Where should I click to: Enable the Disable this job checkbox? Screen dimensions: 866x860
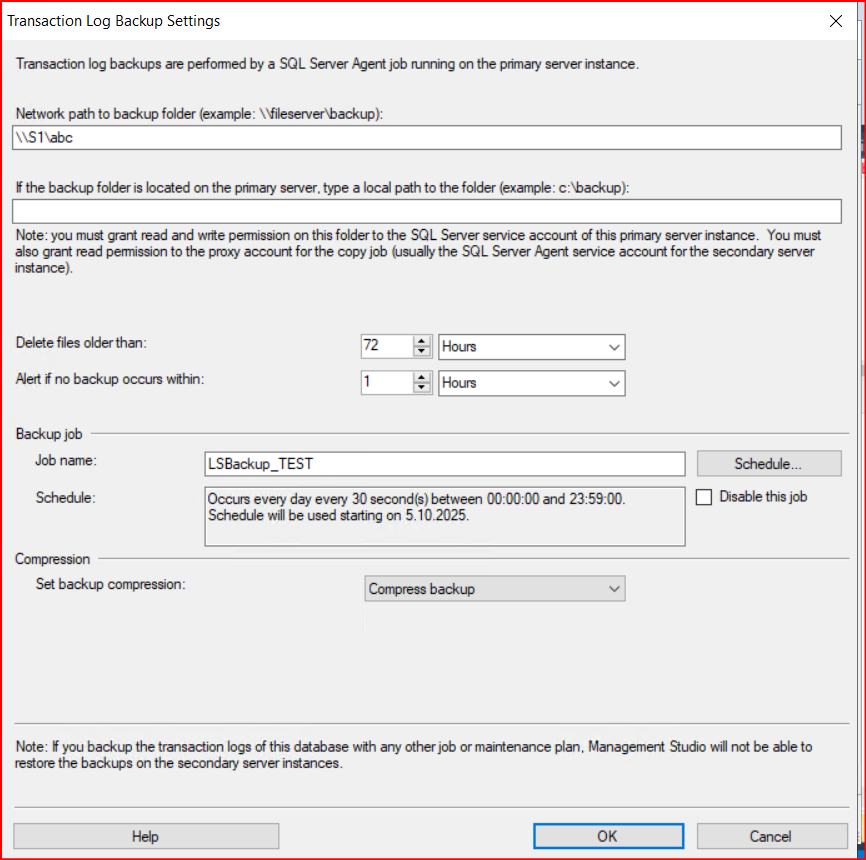tap(704, 497)
